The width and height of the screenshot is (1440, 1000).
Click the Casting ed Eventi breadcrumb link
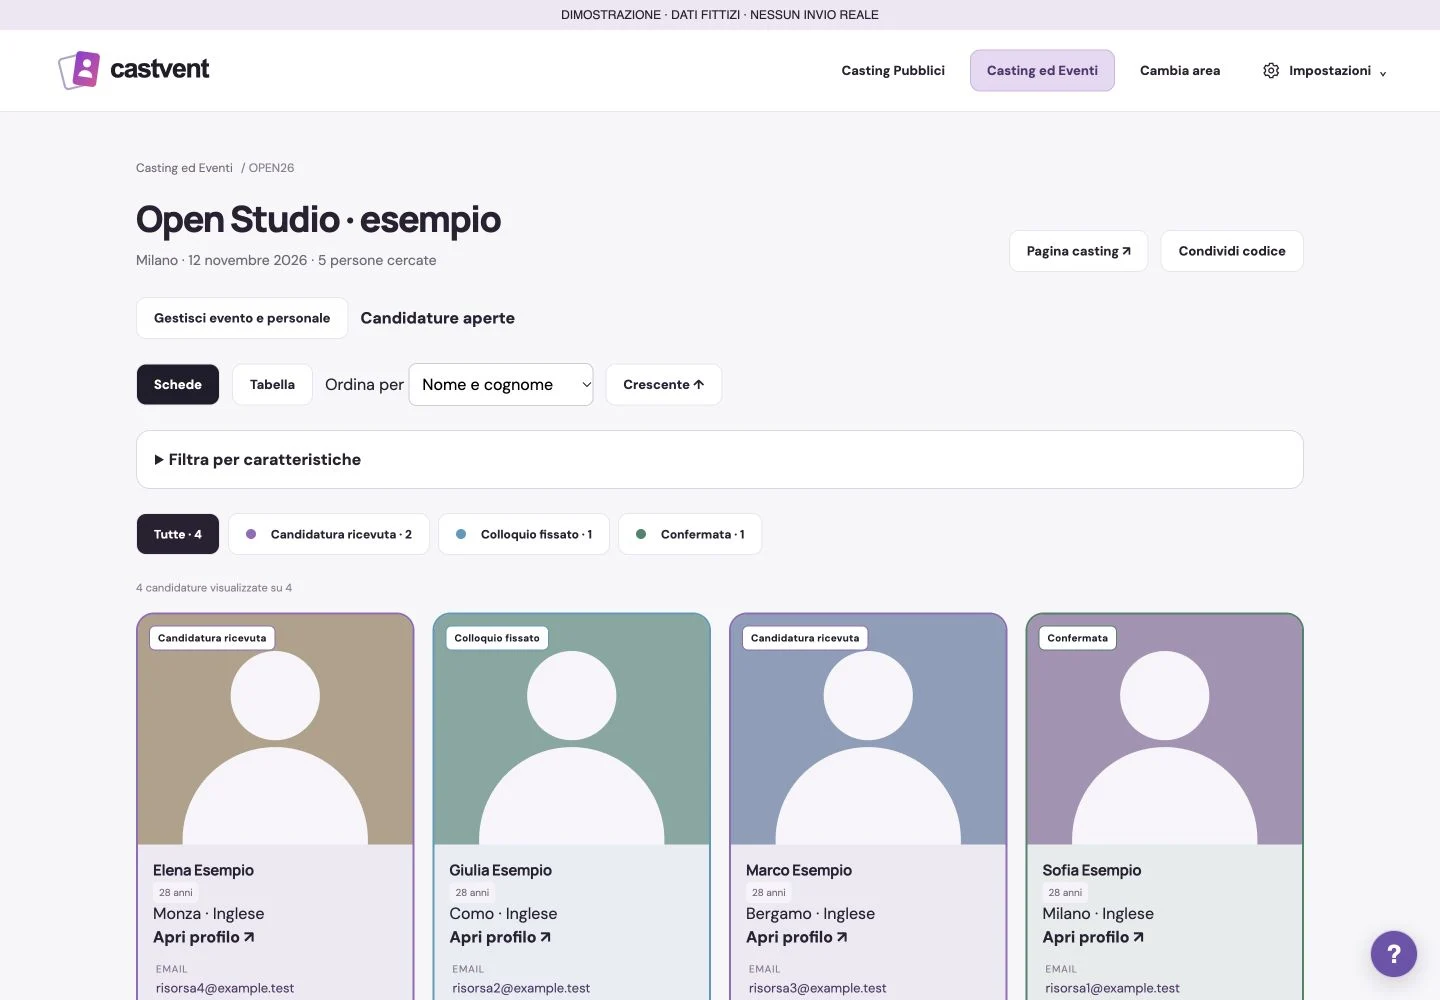coord(184,168)
